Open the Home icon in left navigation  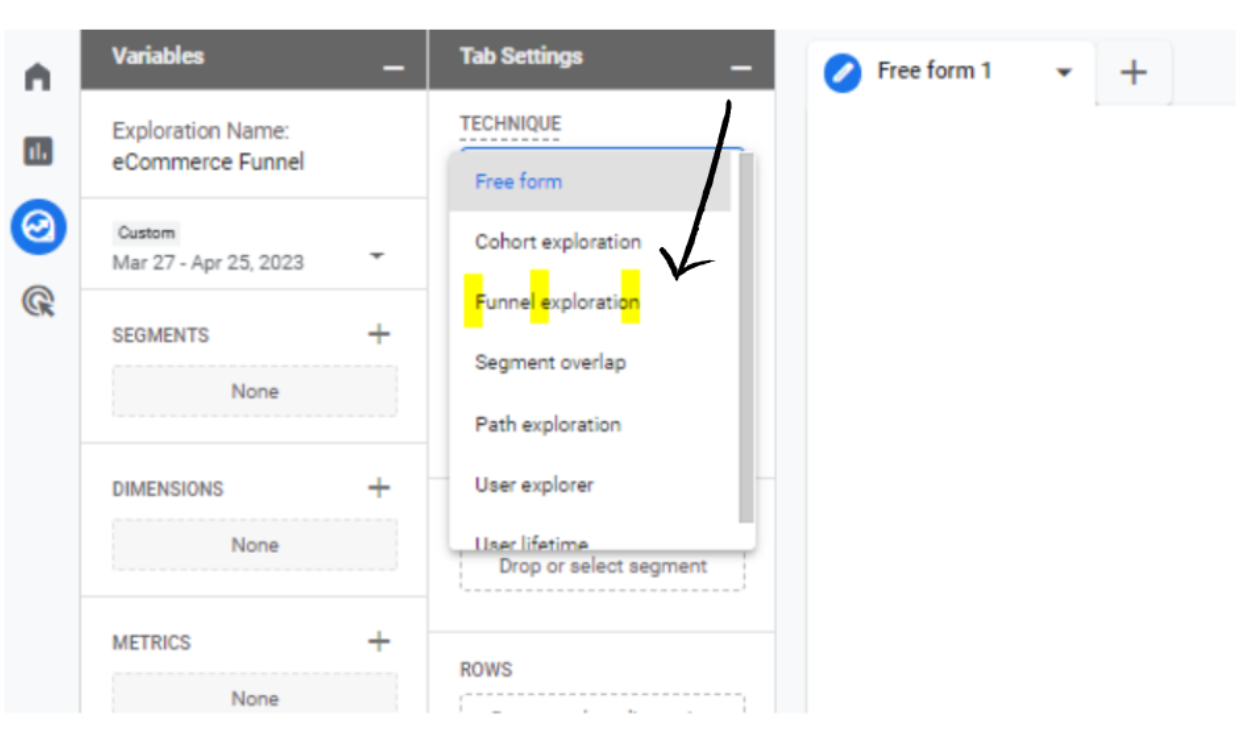pyautogui.click(x=37, y=75)
